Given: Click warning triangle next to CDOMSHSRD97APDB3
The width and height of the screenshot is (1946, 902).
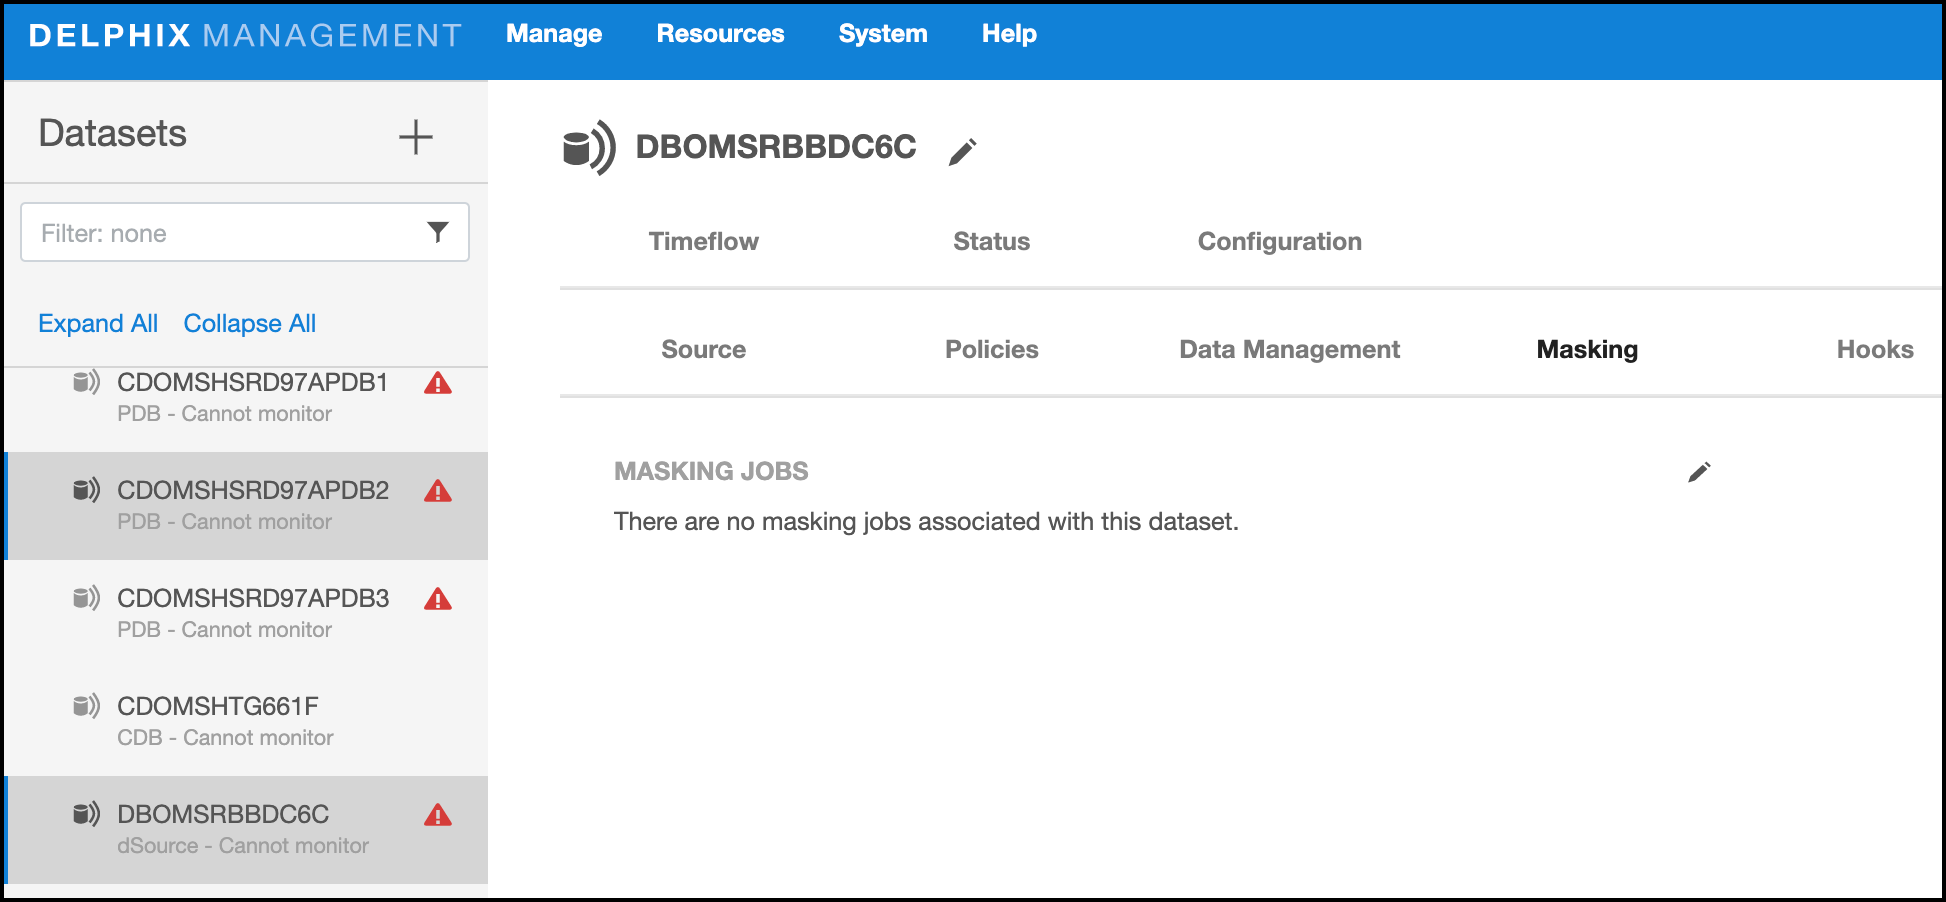Looking at the screenshot, I should click(x=438, y=600).
